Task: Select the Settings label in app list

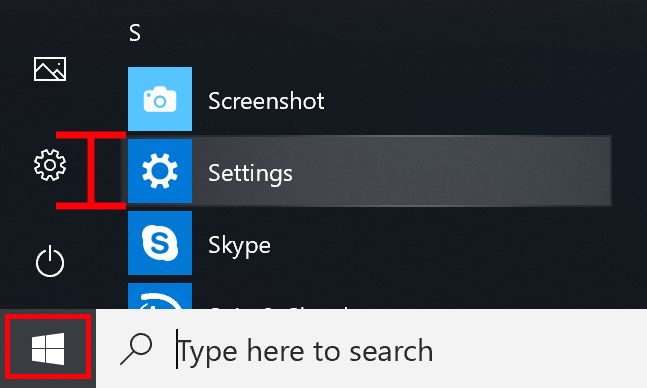Action: [250, 173]
